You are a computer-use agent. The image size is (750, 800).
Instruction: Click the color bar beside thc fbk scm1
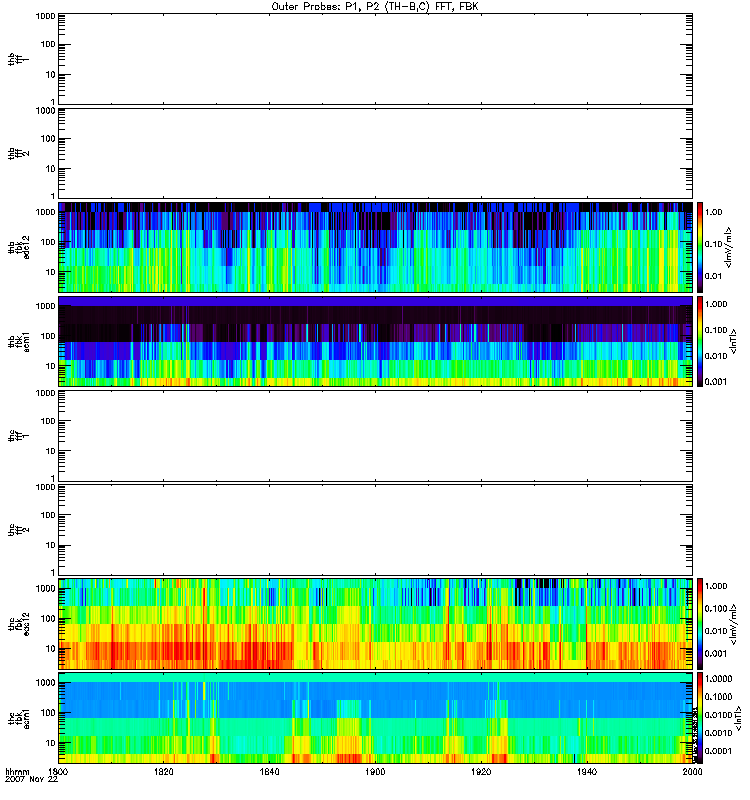(700, 718)
